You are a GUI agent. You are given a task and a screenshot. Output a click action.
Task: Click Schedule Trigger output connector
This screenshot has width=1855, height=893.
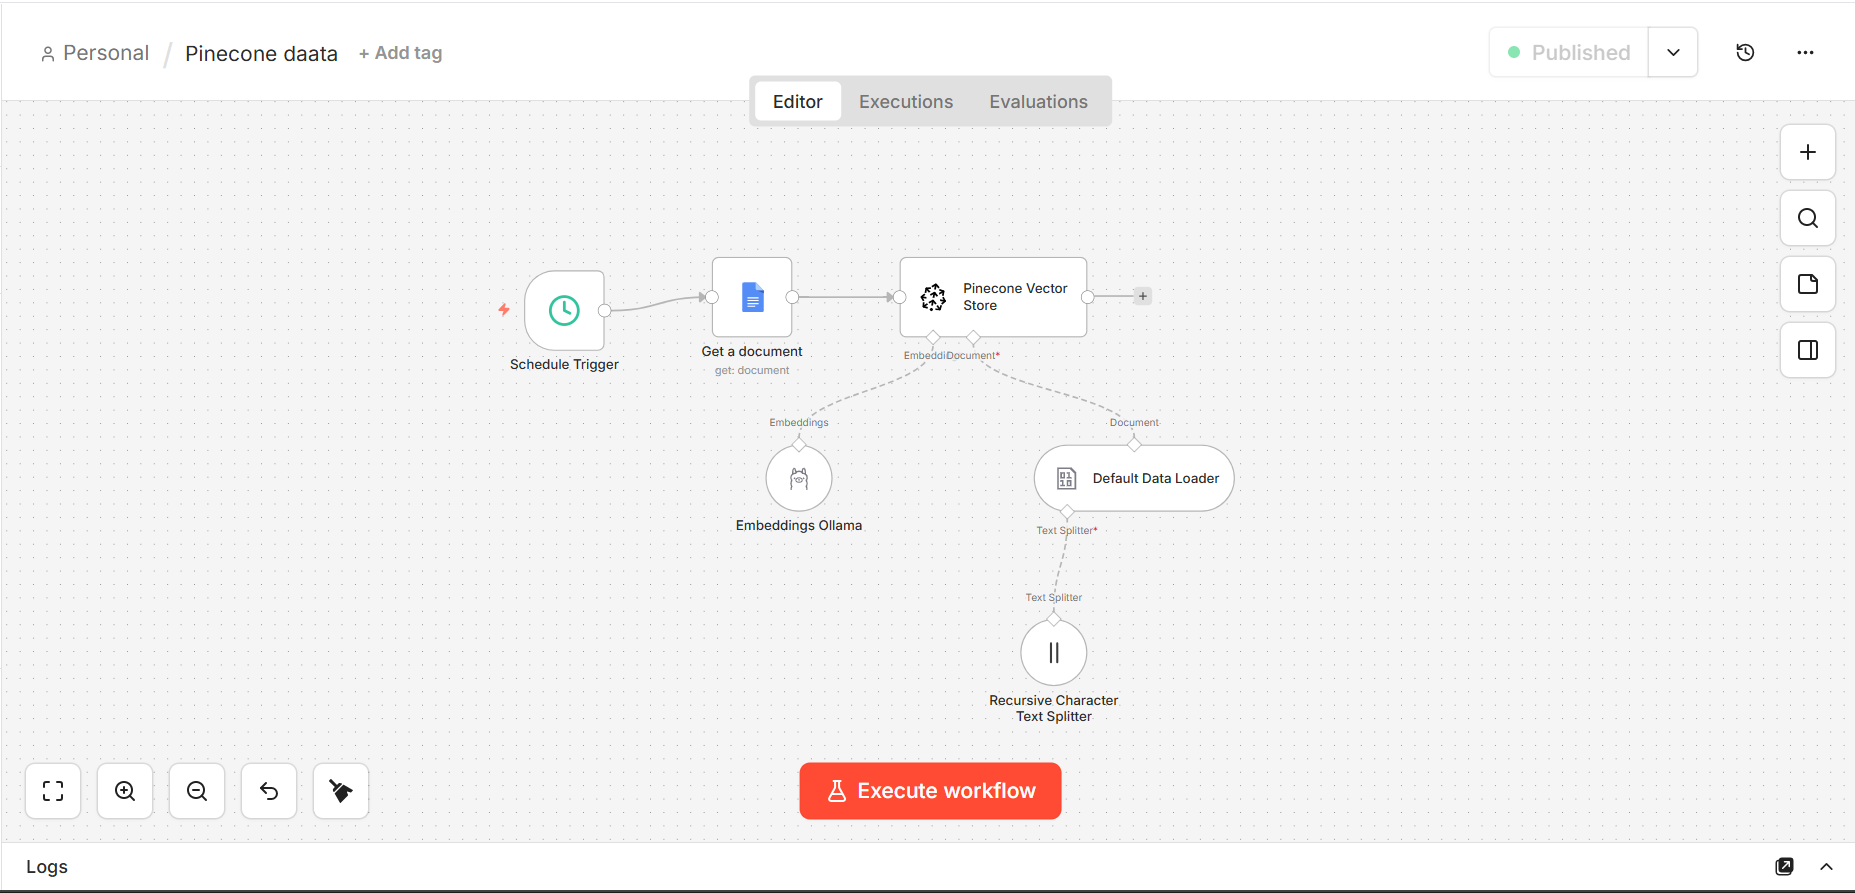604,310
